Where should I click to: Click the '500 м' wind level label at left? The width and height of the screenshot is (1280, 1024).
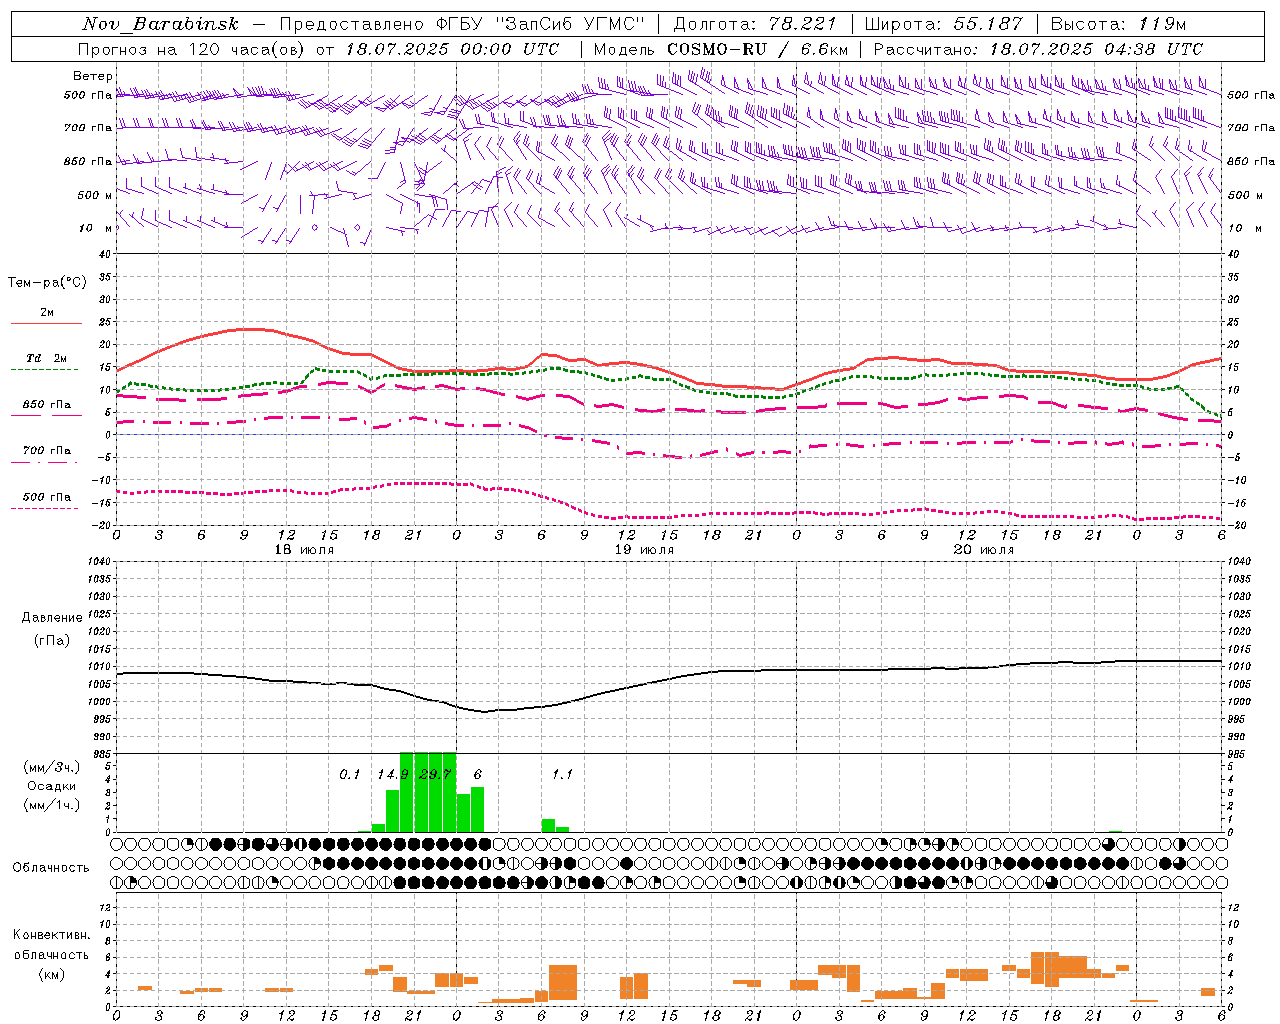click(x=95, y=195)
